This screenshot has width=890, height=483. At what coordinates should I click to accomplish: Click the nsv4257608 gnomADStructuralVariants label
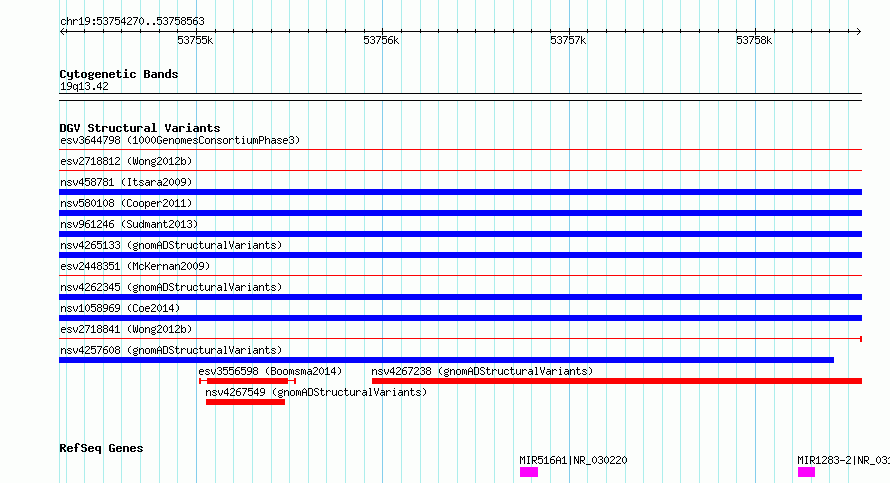click(x=171, y=350)
